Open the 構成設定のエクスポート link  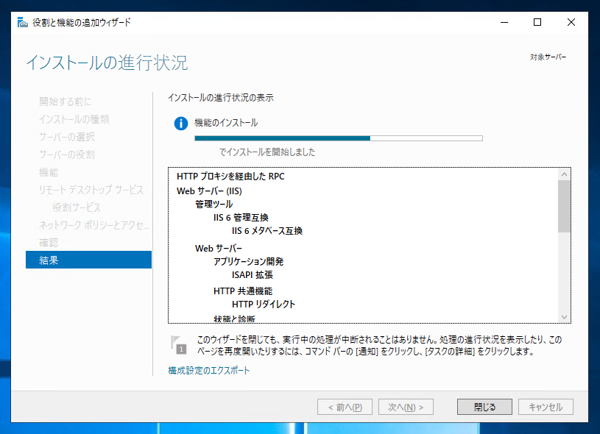pyautogui.click(x=209, y=370)
